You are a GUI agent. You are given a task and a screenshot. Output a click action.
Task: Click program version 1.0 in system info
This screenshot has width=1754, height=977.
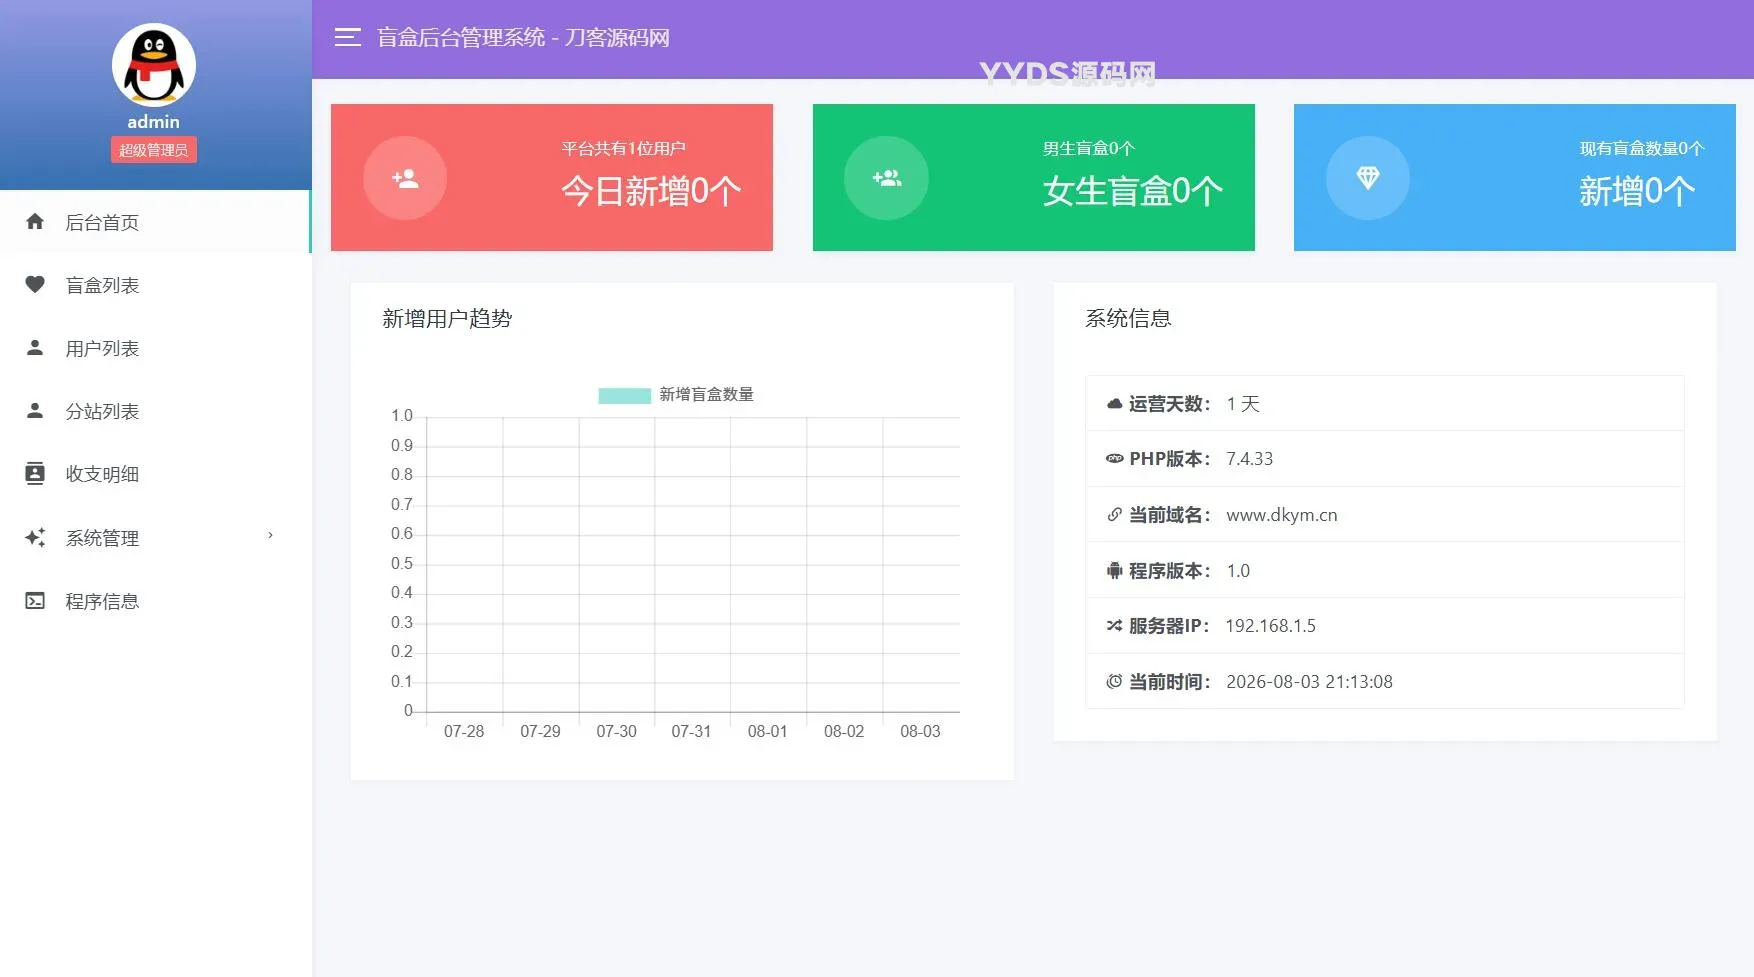pyautogui.click(x=1238, y=571)
